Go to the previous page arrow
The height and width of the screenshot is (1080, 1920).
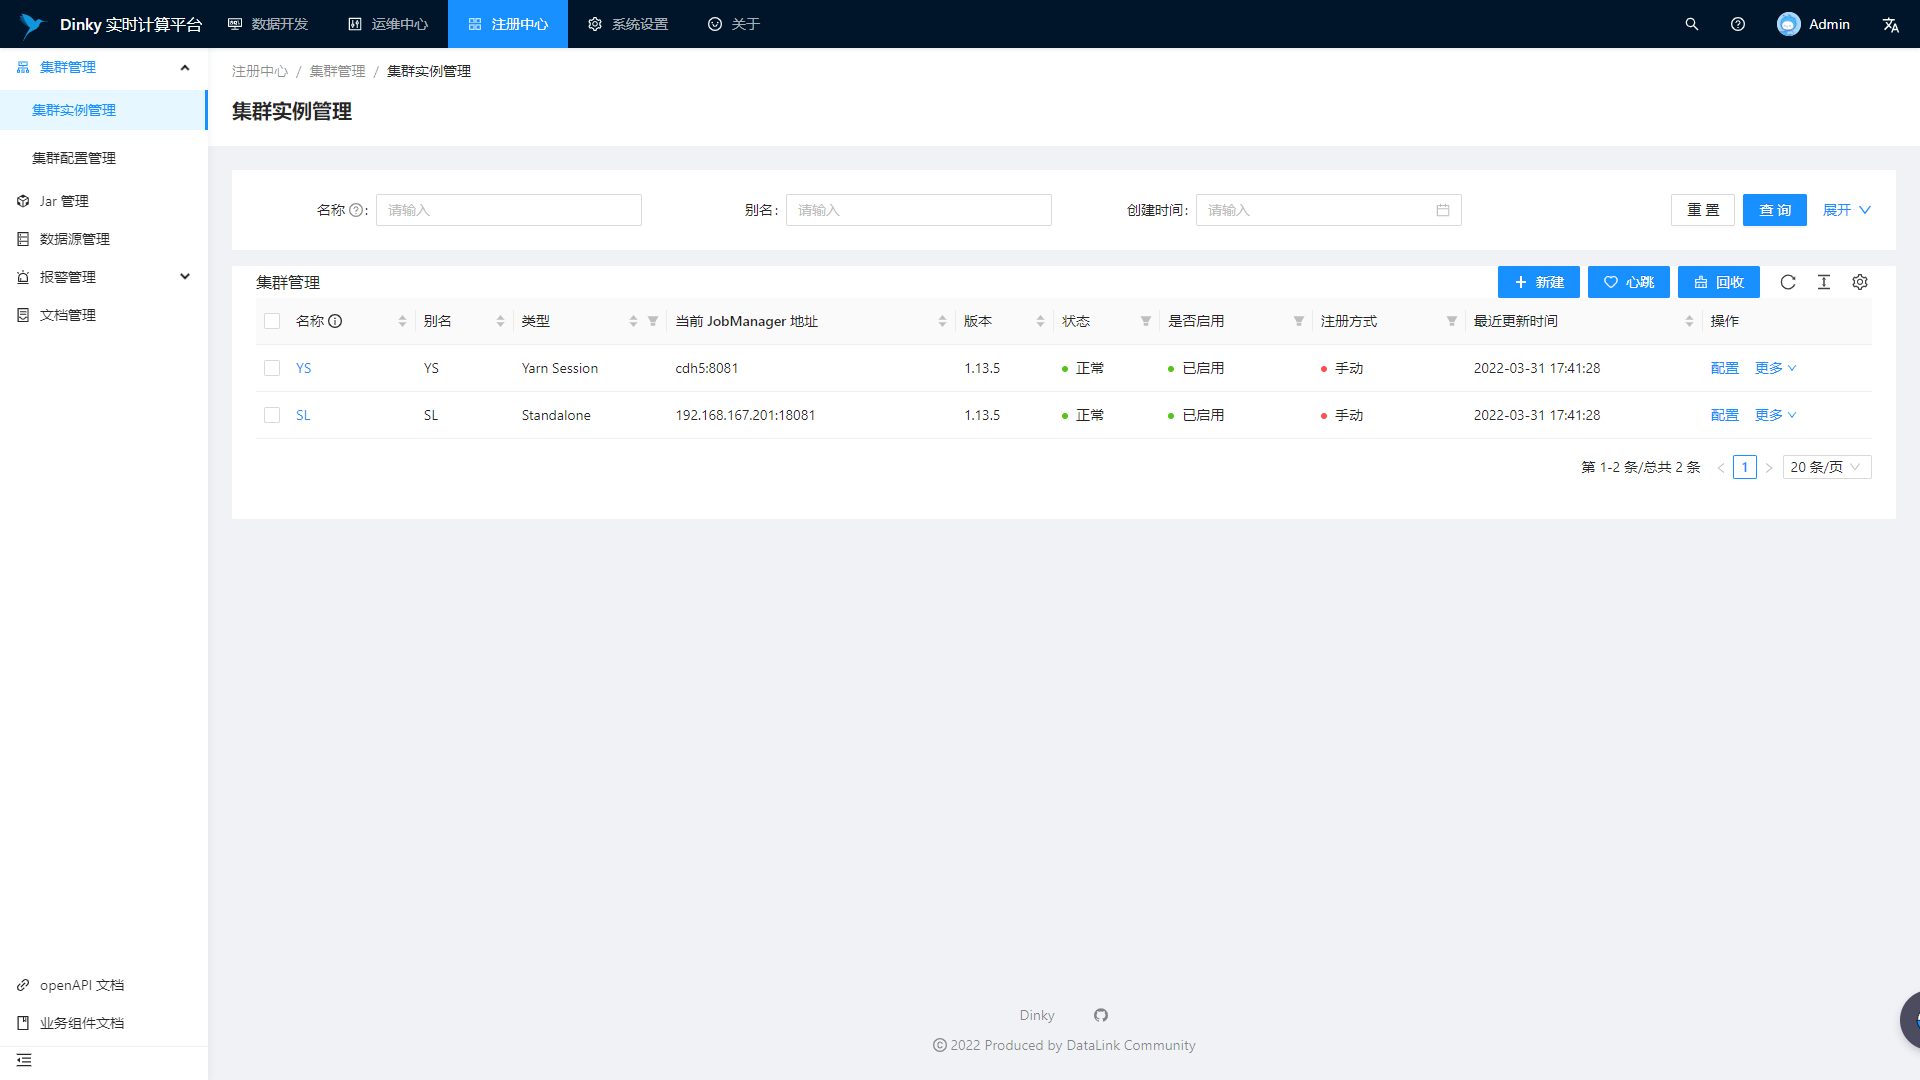pos(1721,467)
